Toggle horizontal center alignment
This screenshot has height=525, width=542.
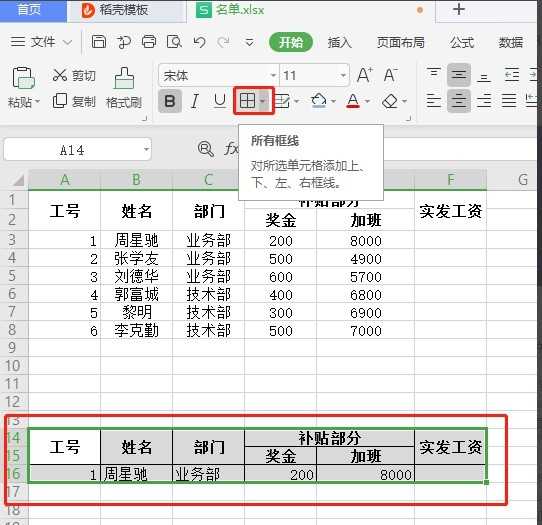pyautogui.click(x=459, y=101)
